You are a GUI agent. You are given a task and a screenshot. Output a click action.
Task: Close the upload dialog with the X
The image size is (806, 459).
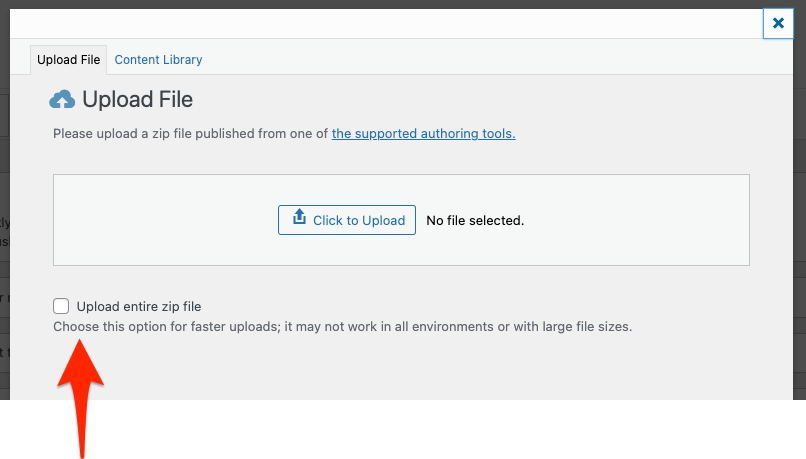click(x=778, y=23)
